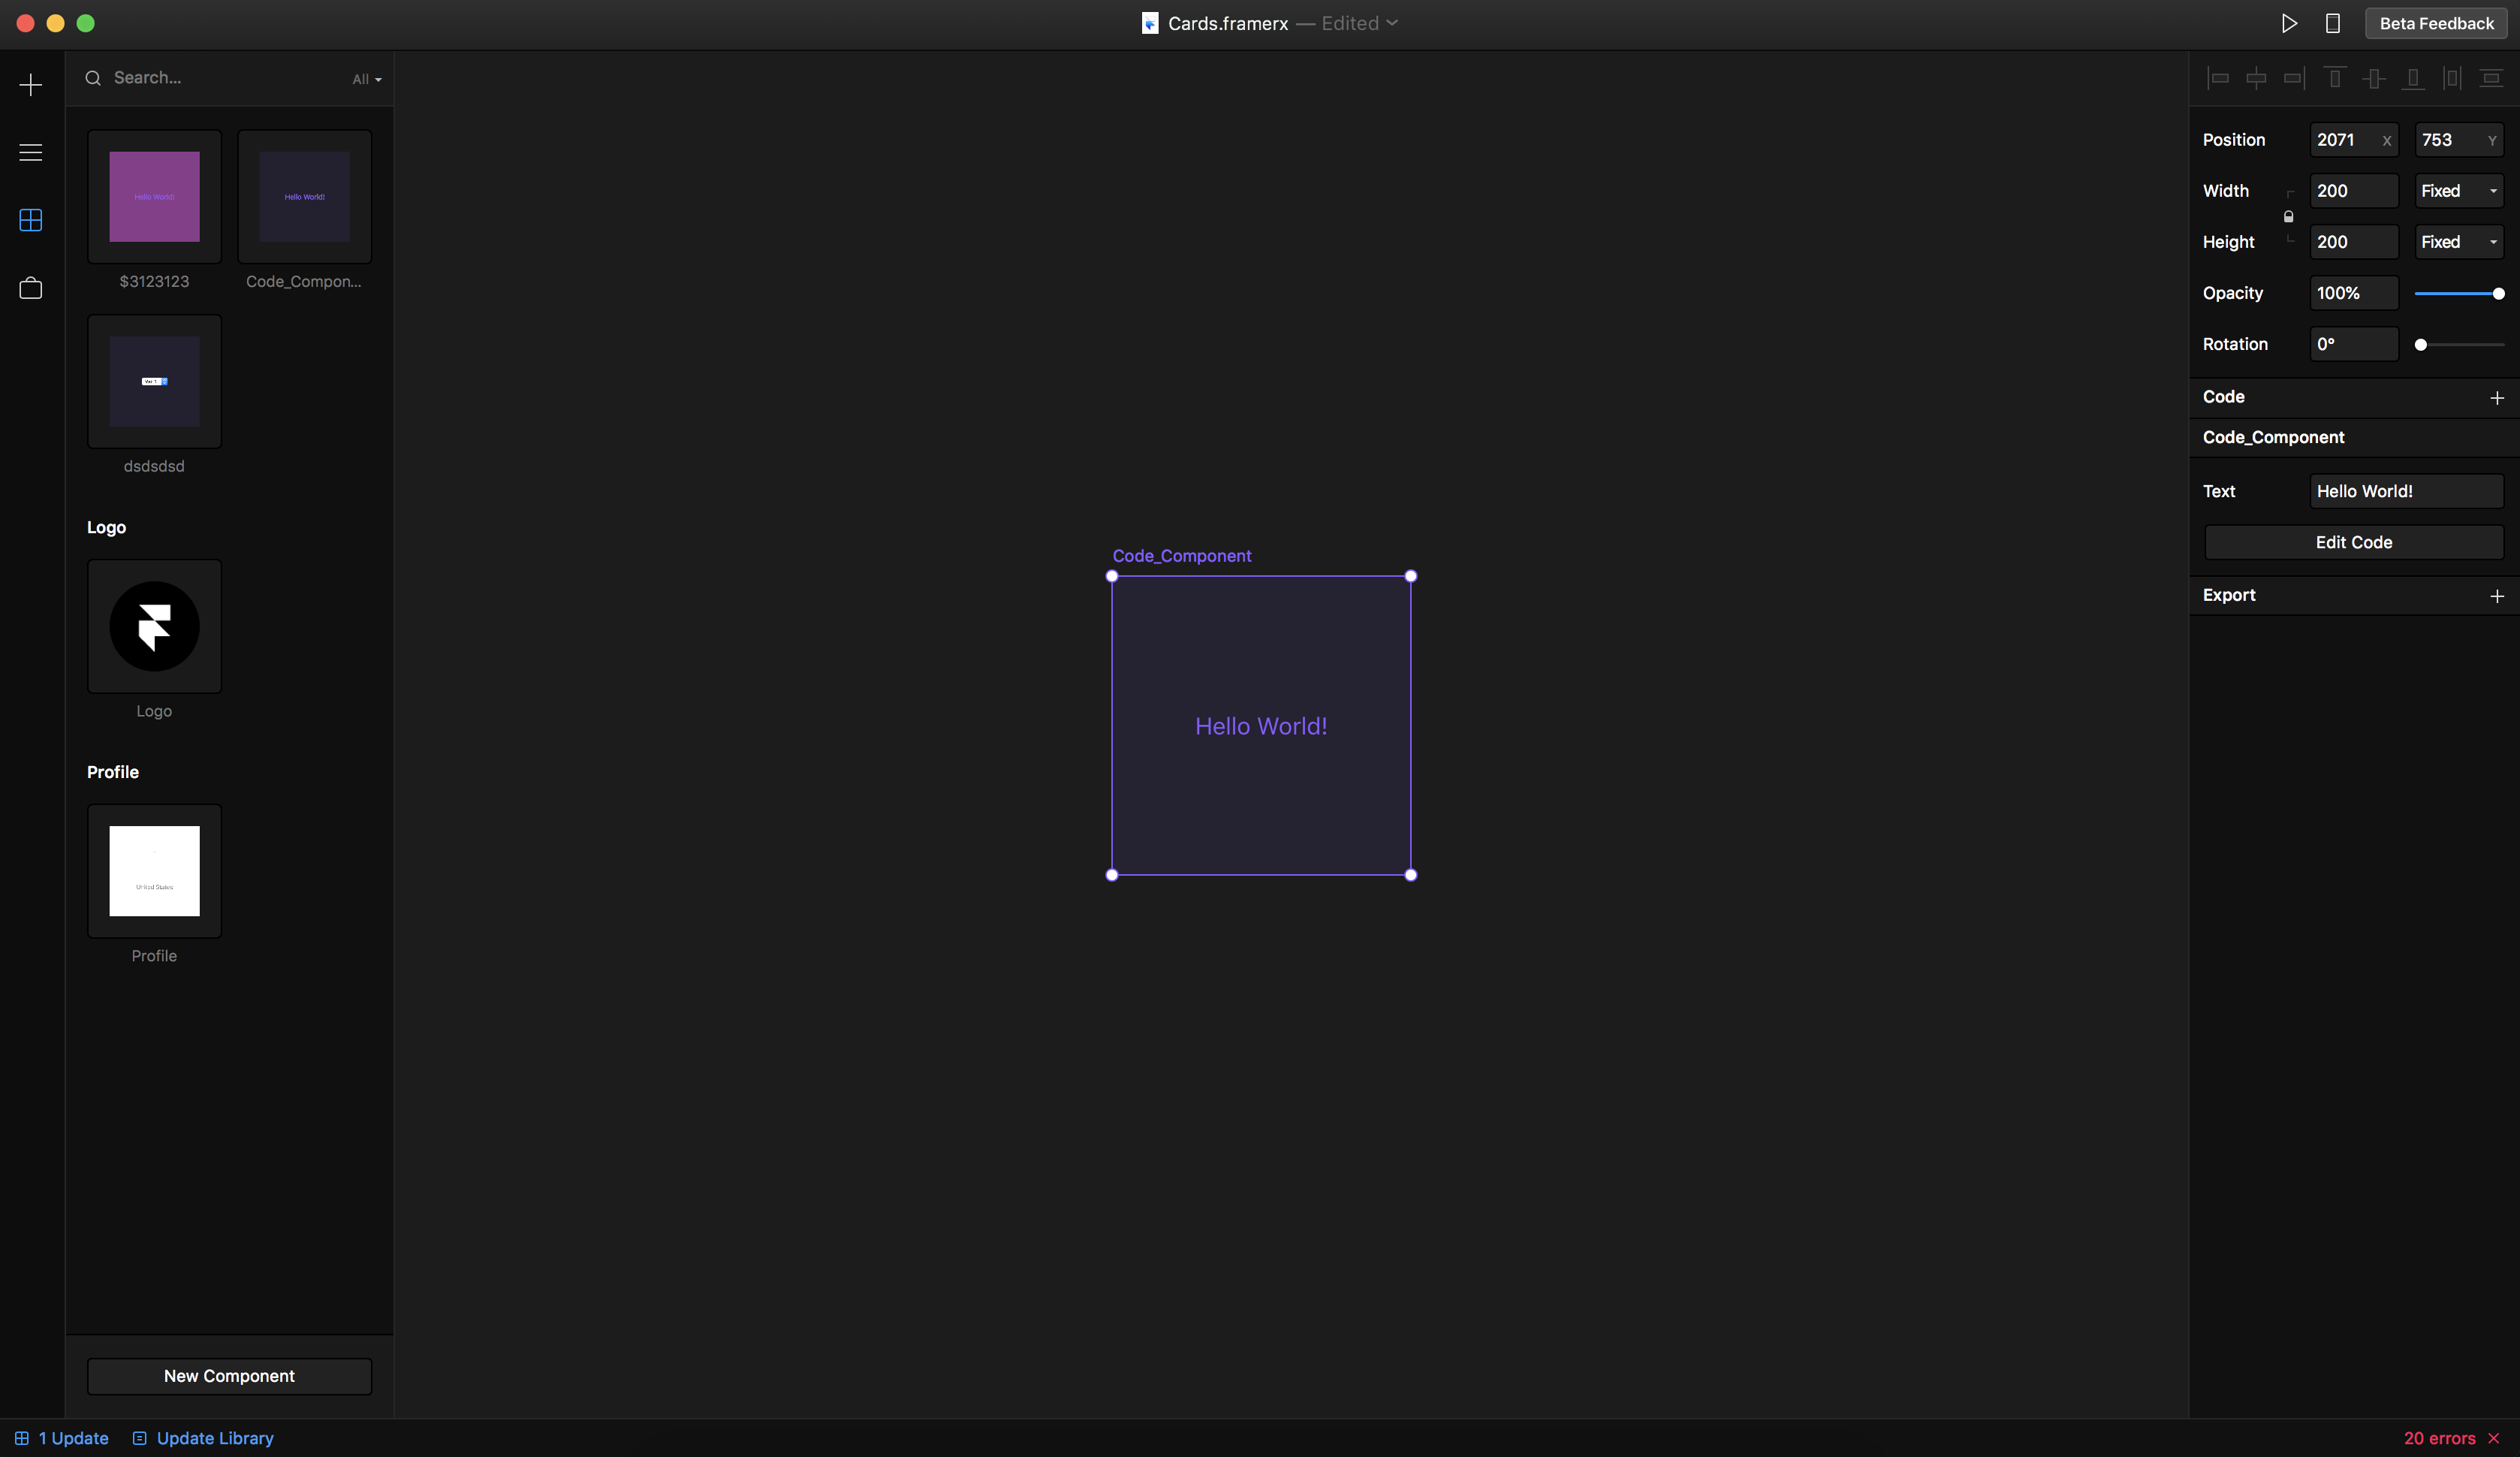Open the Width Fixed dropdown
Screen dimensions: 2520x1457
click(2459, 191)
